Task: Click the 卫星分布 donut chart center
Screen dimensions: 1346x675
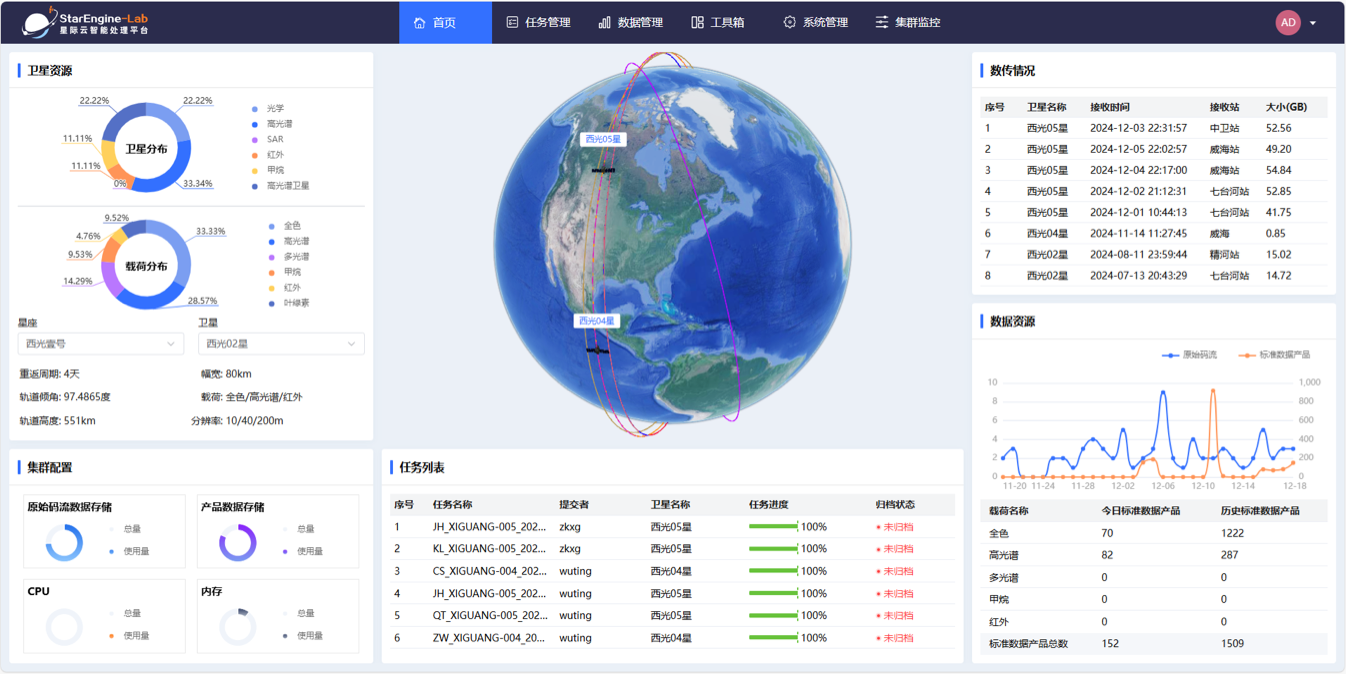Action: pos(146,148)
